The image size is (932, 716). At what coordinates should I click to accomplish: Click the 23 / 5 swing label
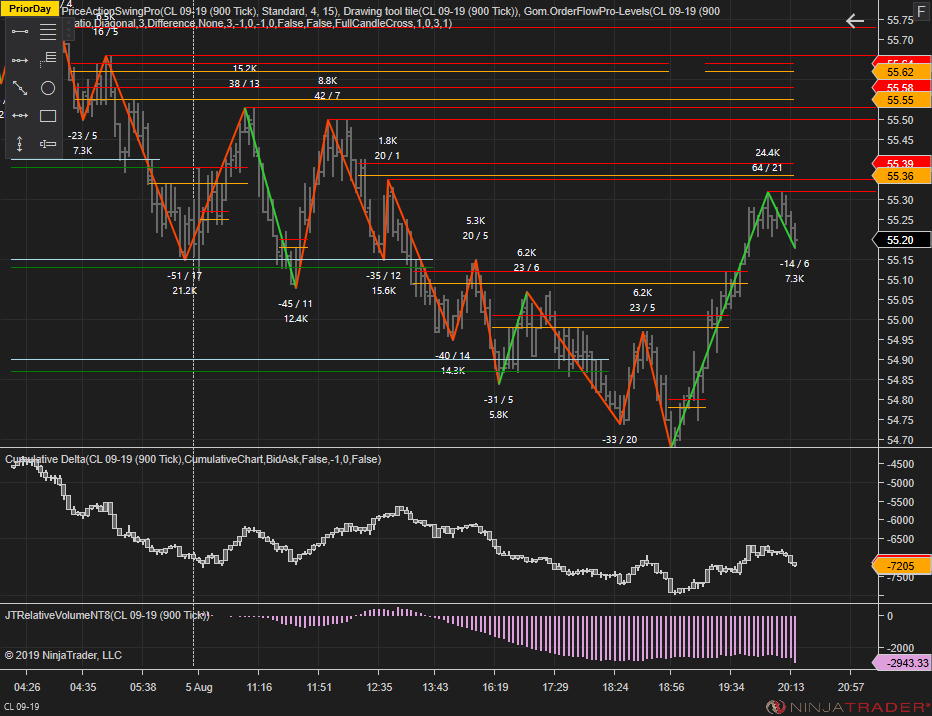point(642,307)
